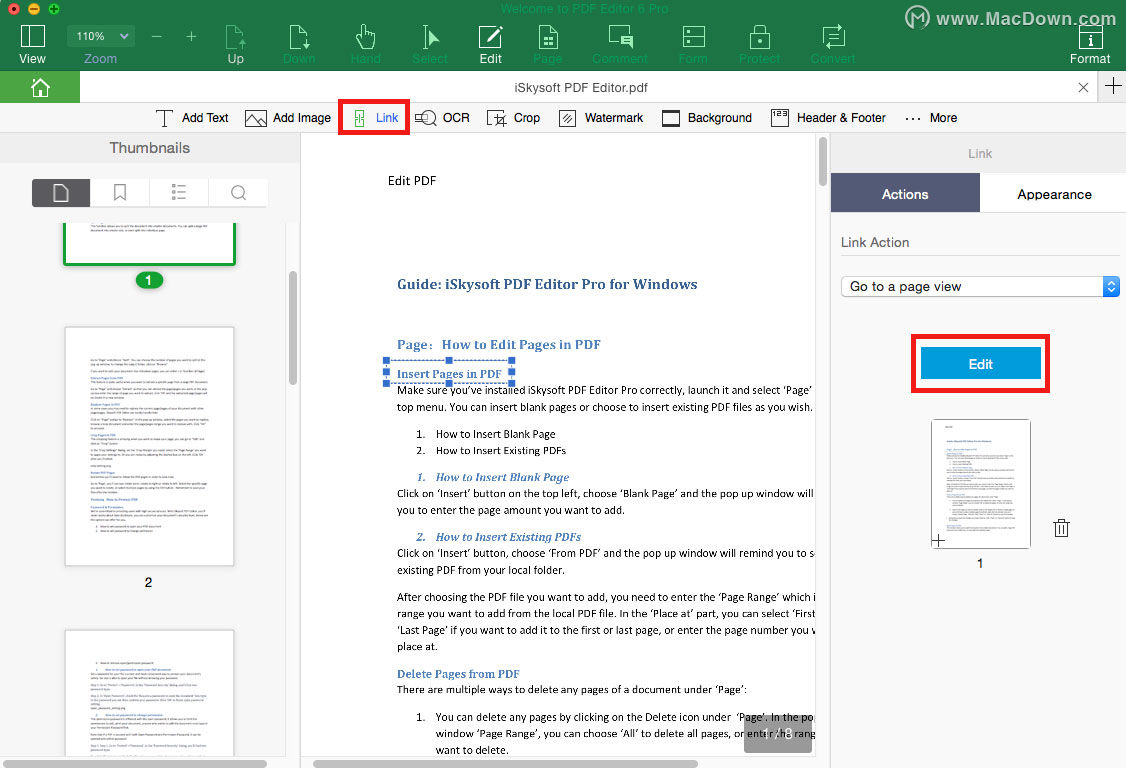This screenshot has height=768, width=1126.
Task: Click the blue Edit button
Action: tap(980, 364)
